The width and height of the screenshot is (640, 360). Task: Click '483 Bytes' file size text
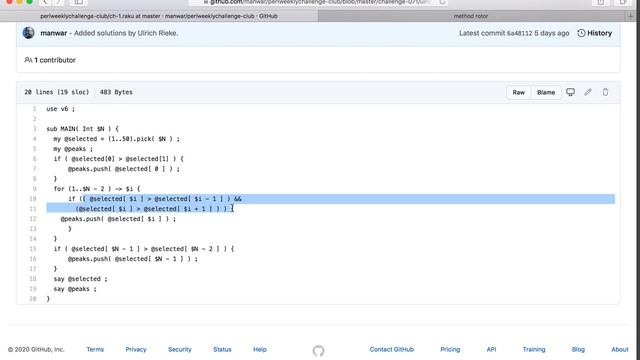pyautogui.click(x=116, y=92)
